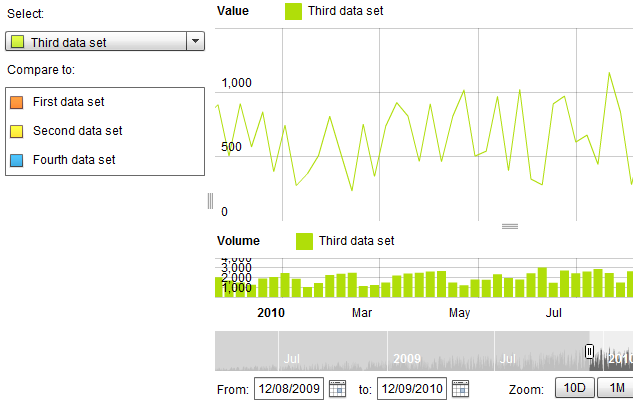This screenshot has width=633, height=404.
Task: Click the orange First data set swatch
Action: 17,103
